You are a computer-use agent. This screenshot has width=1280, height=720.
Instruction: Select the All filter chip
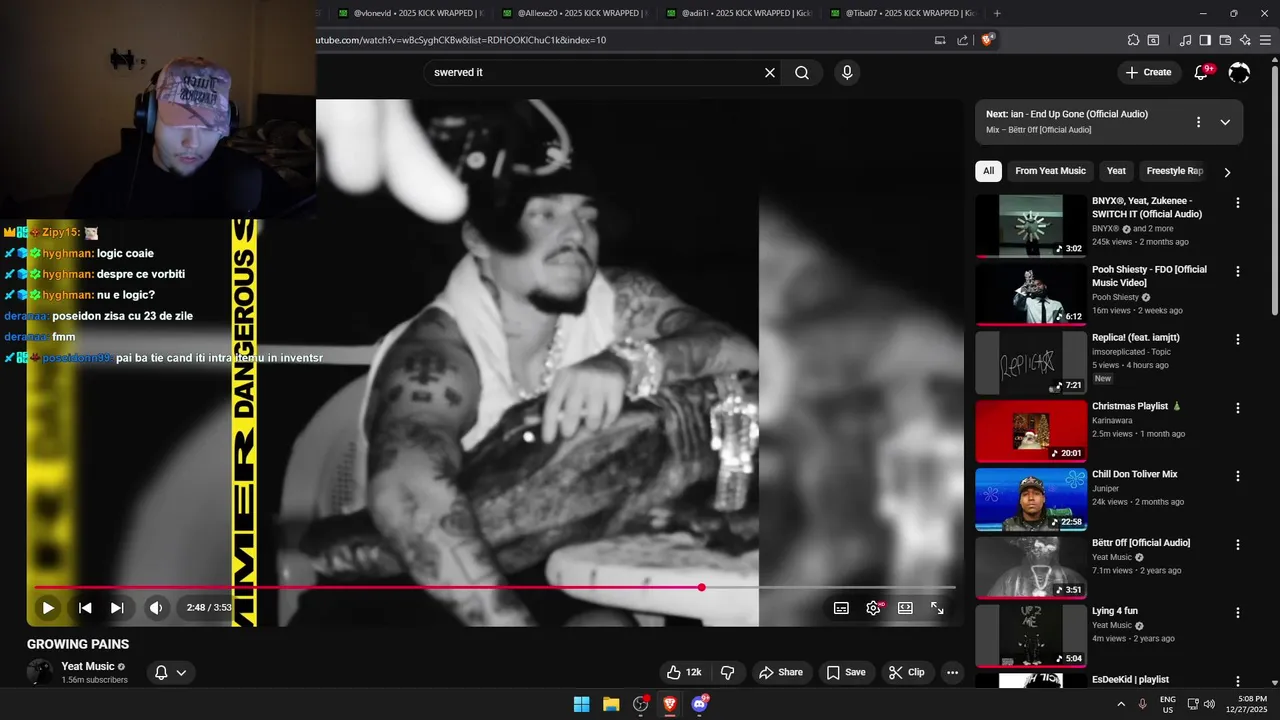coord(988,171)
